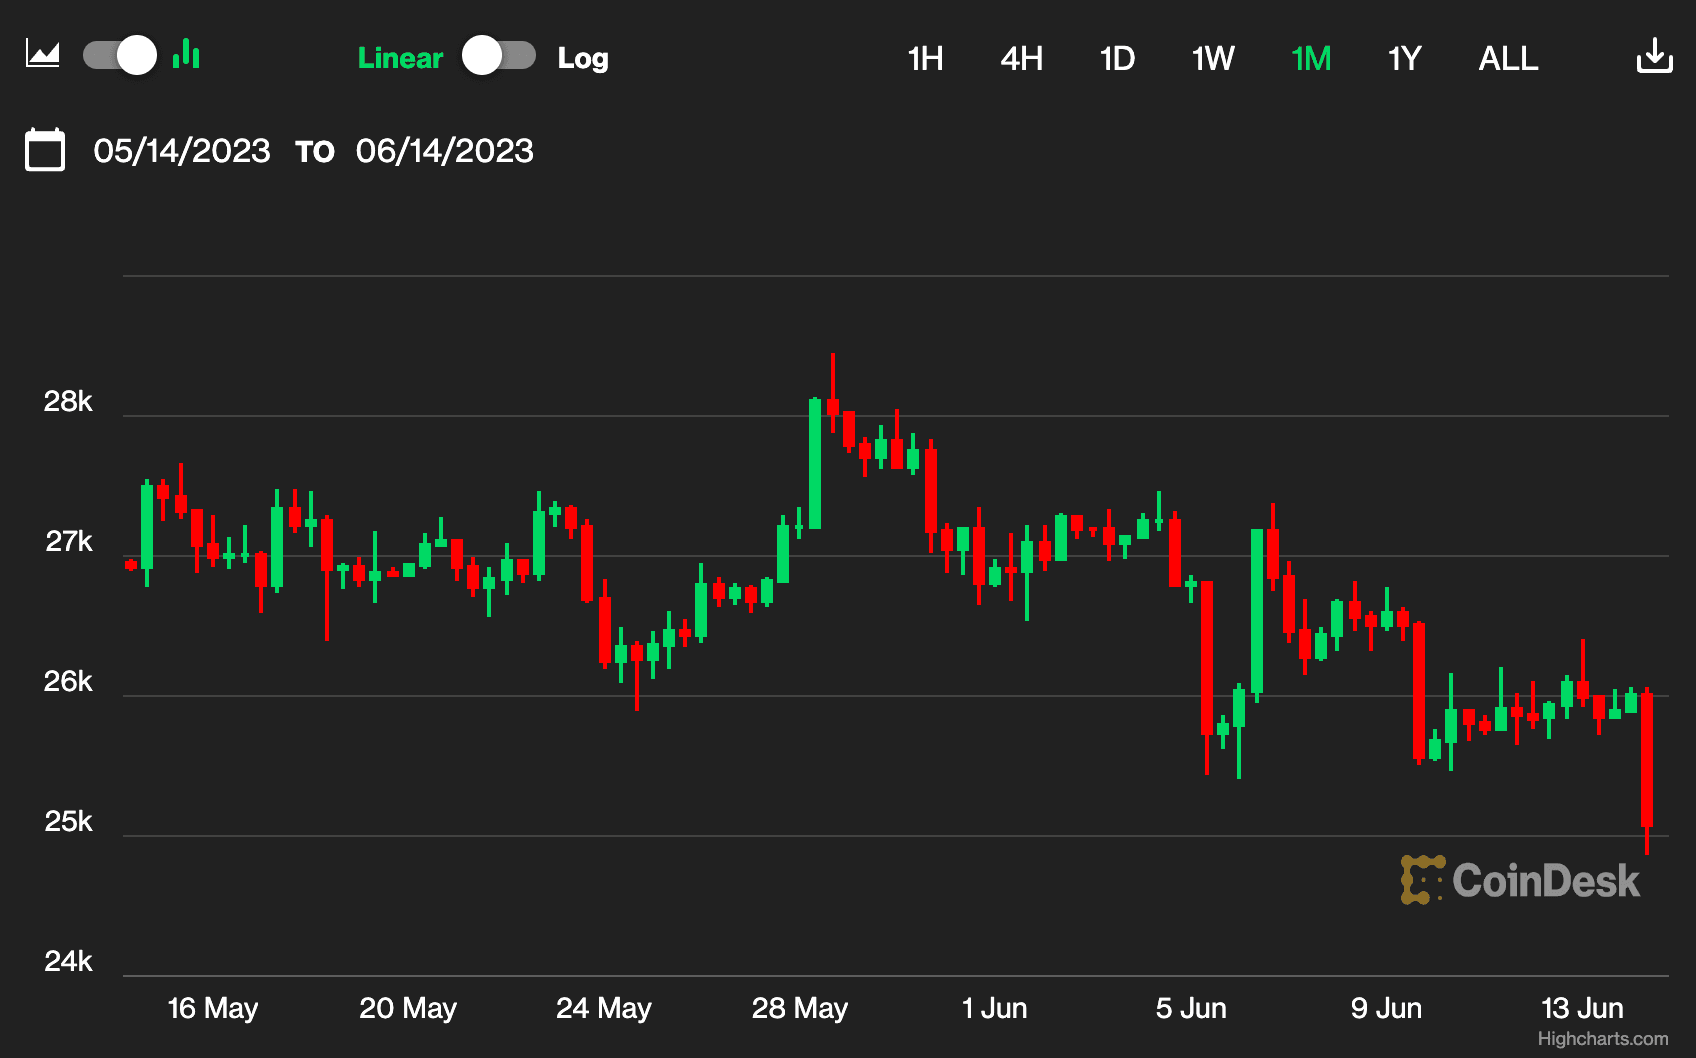This screenshot has width=1696, height=1058.
Task: Switch to the 1H timeframe
Action: pyautogui.click(x=925, y=58)
